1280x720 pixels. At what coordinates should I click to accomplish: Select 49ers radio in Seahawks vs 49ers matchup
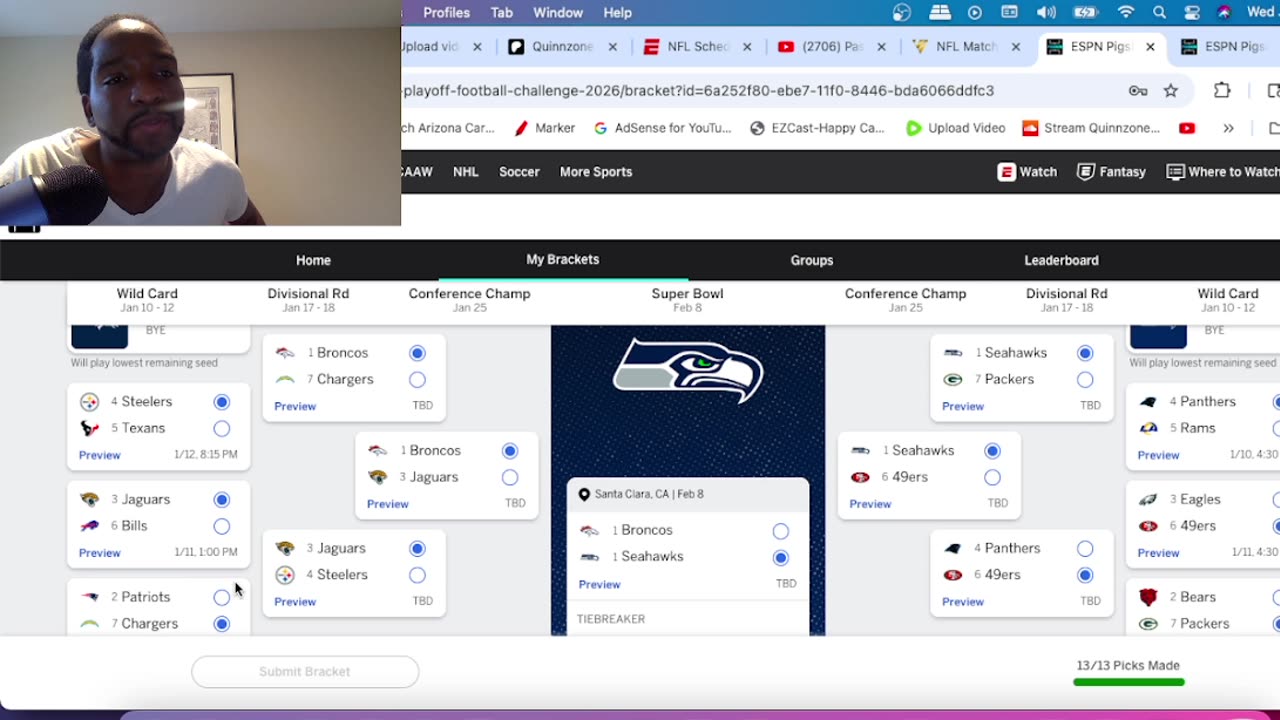992,478
